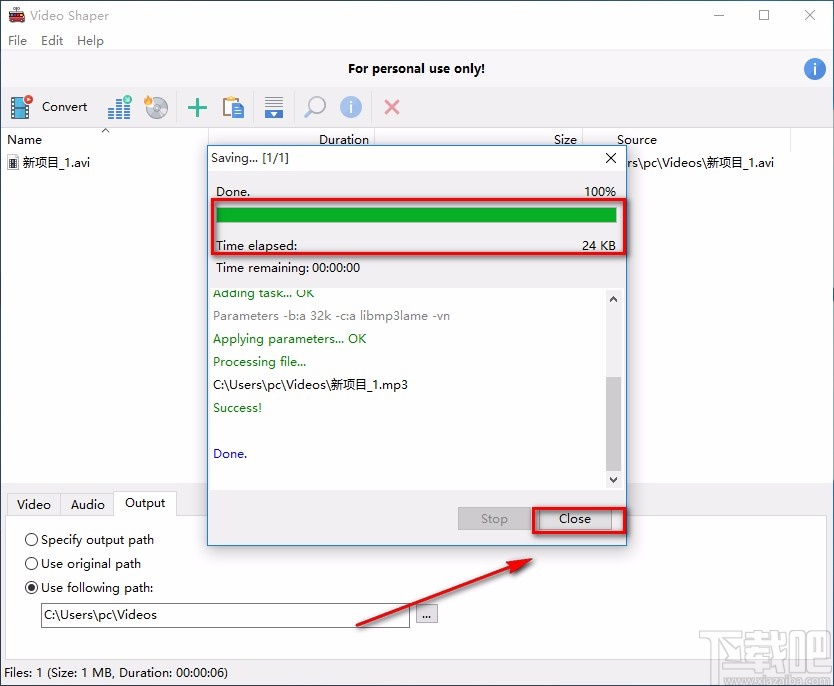The width and height of the screenshot is (834, 686).
Task: Switch to the Video tab
Action: pyautogui.click(x=34, y=504)
